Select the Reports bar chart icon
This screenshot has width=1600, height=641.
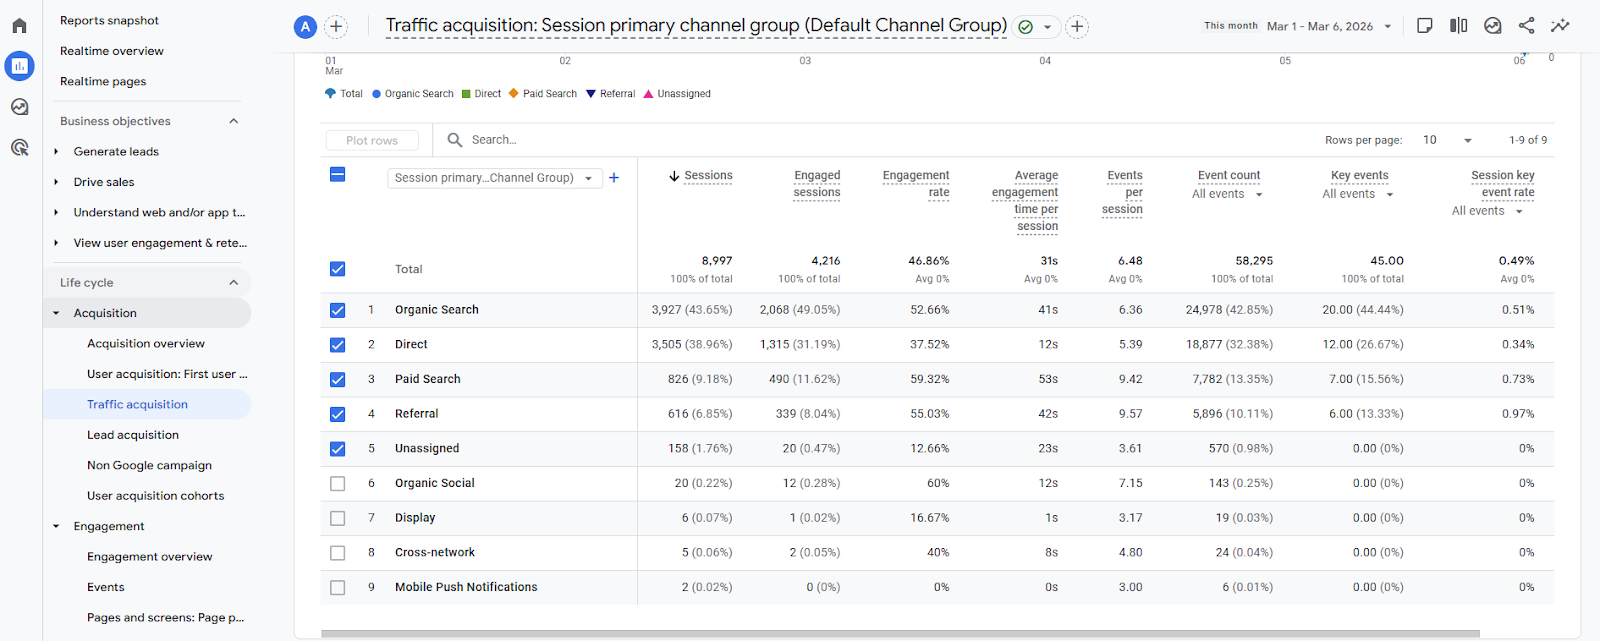(19, 66)
